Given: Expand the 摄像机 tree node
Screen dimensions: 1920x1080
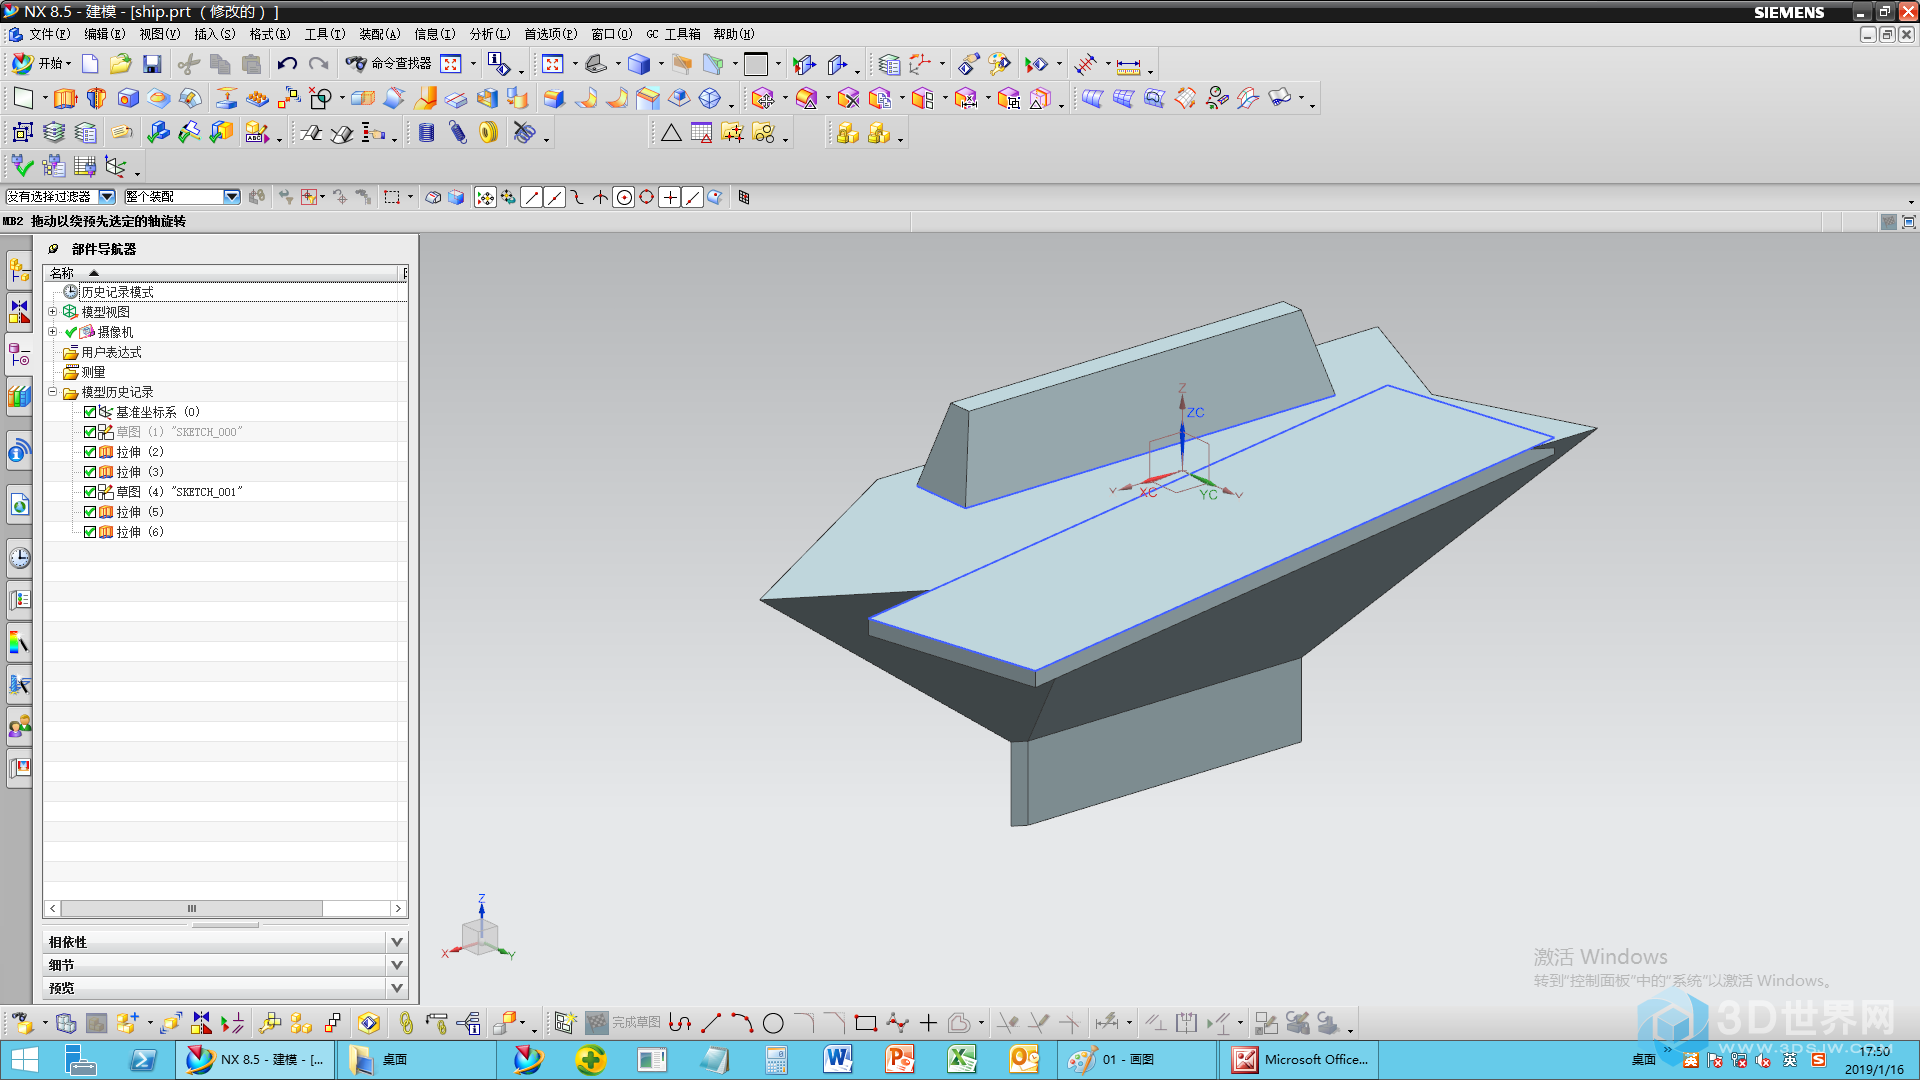Looking at the screenshot, I should pyautogui.click(x=53, y=332).
